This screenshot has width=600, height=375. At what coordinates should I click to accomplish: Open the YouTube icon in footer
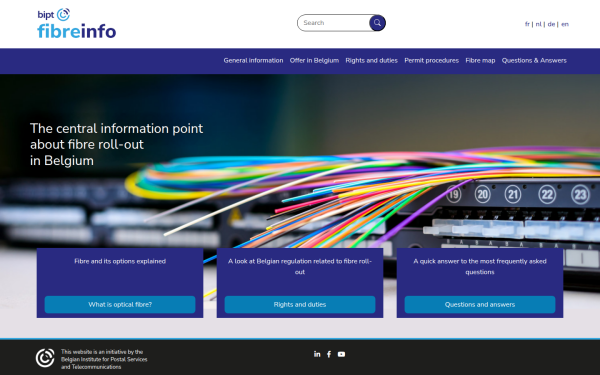point(341,354)
